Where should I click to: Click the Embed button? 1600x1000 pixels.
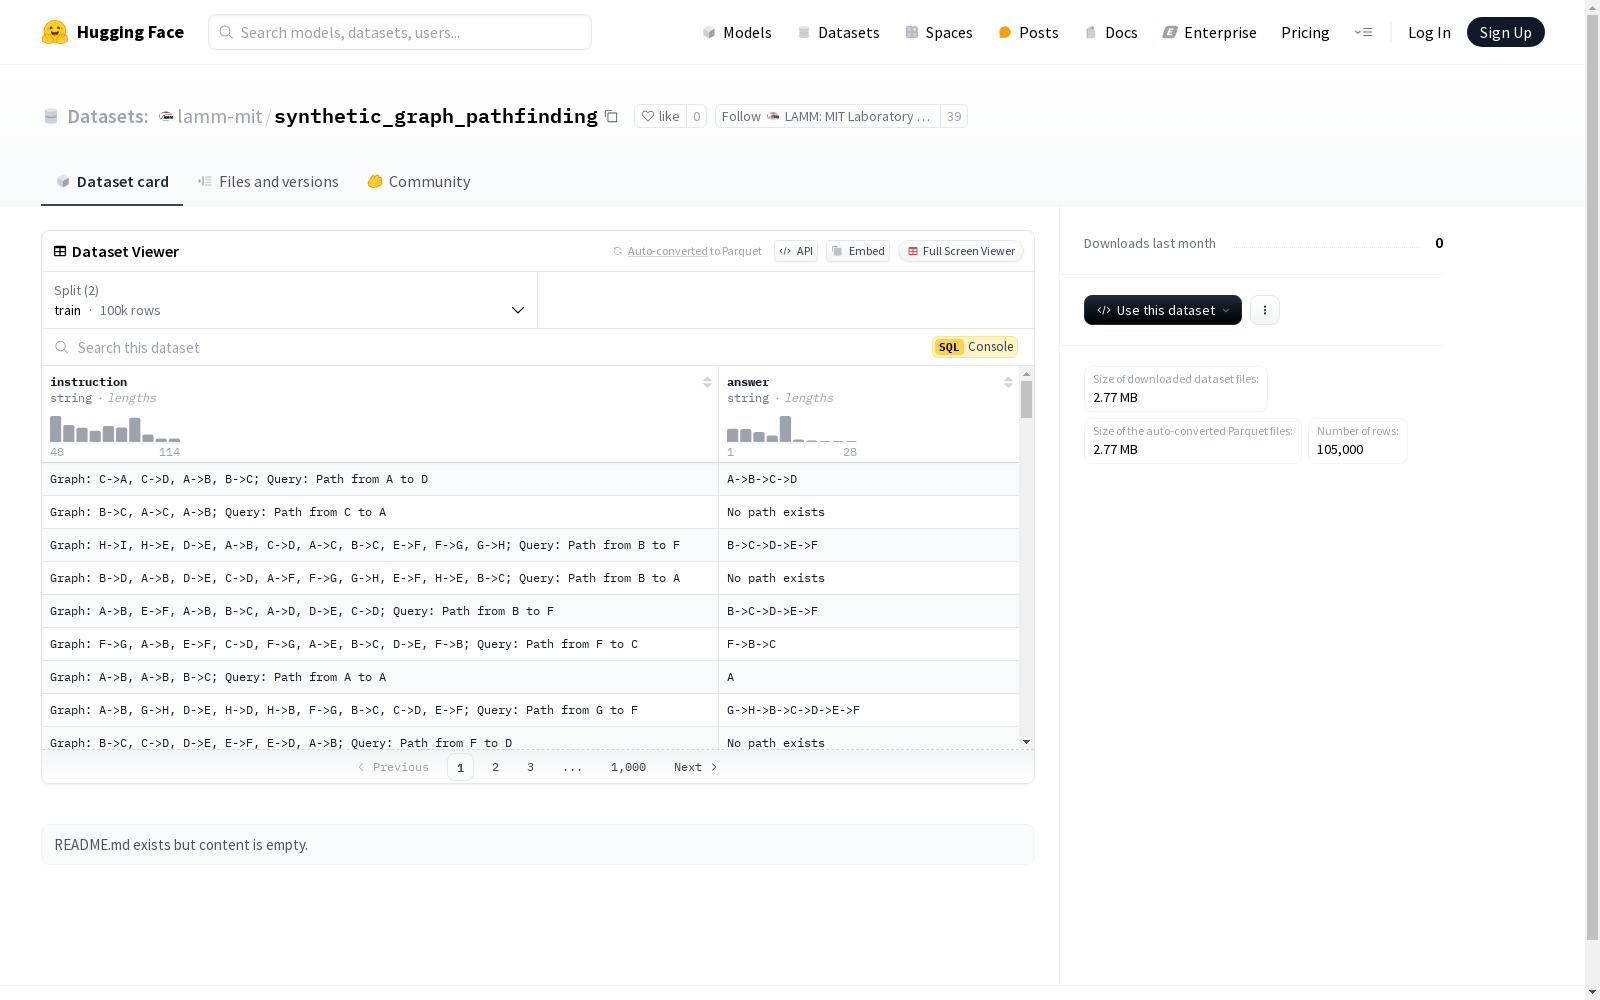coord(858,251)
